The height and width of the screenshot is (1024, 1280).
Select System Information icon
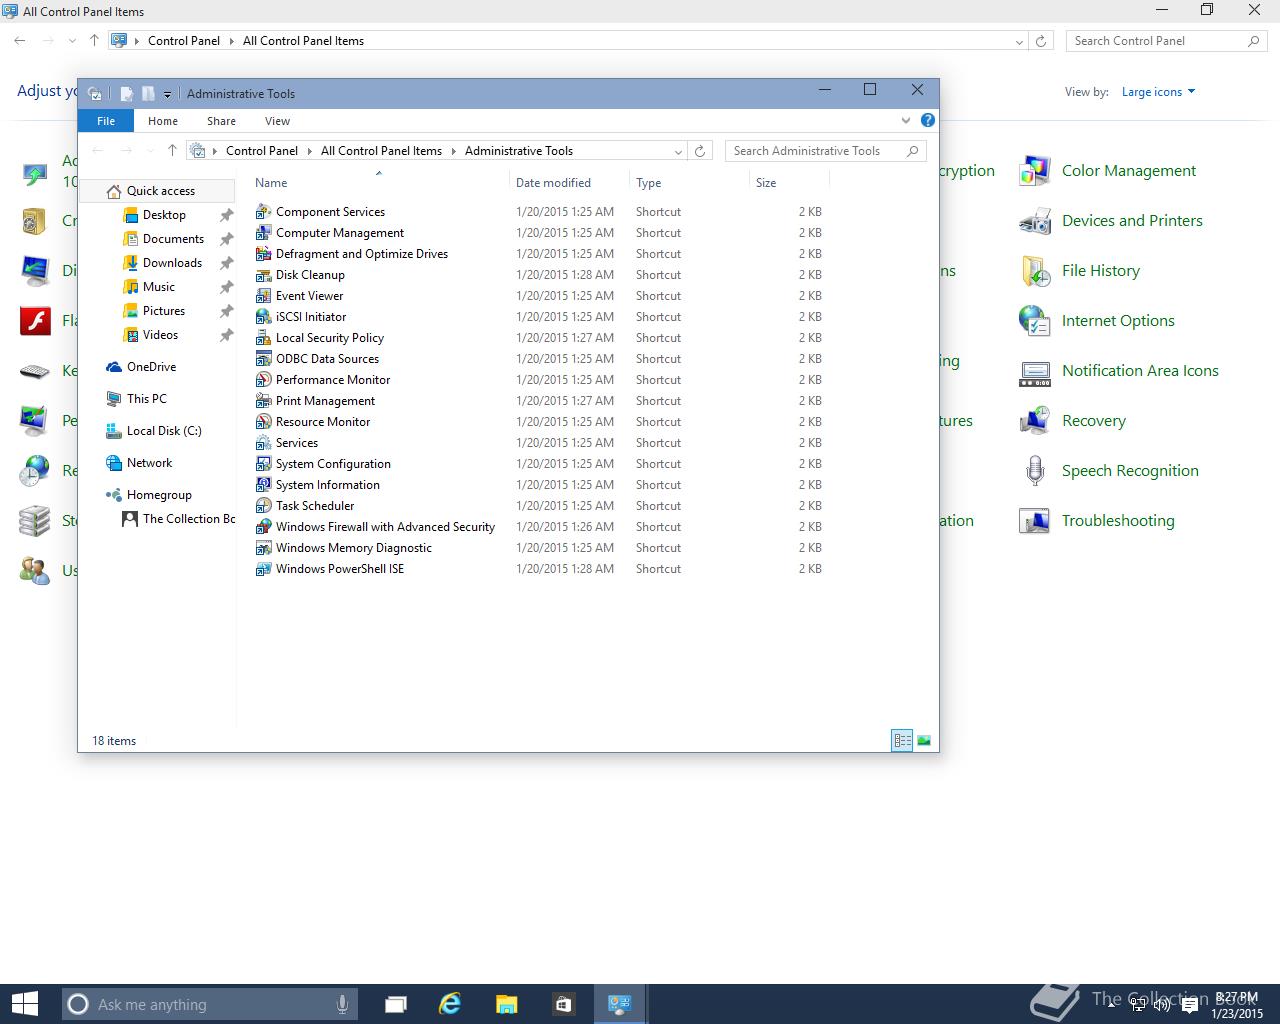(264, 485)
